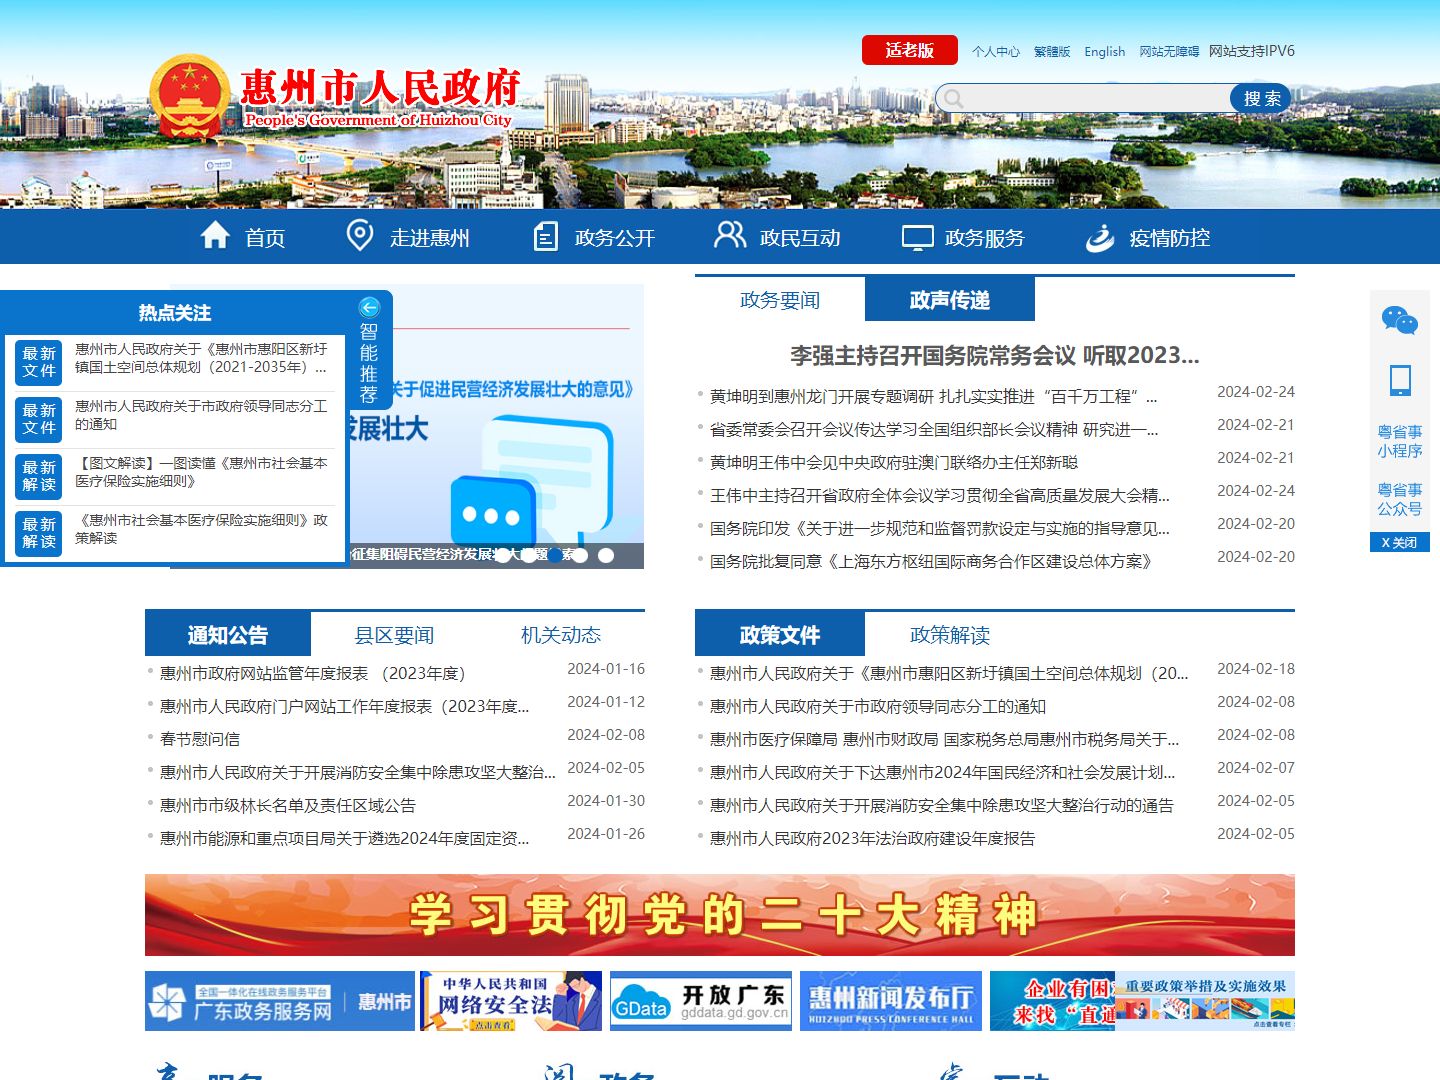Open 走进惠州 in the navigation bar
Image resolution: width=1440 pixels, height=1080 pixels.
pyautogui.click(x=430, y=238)
